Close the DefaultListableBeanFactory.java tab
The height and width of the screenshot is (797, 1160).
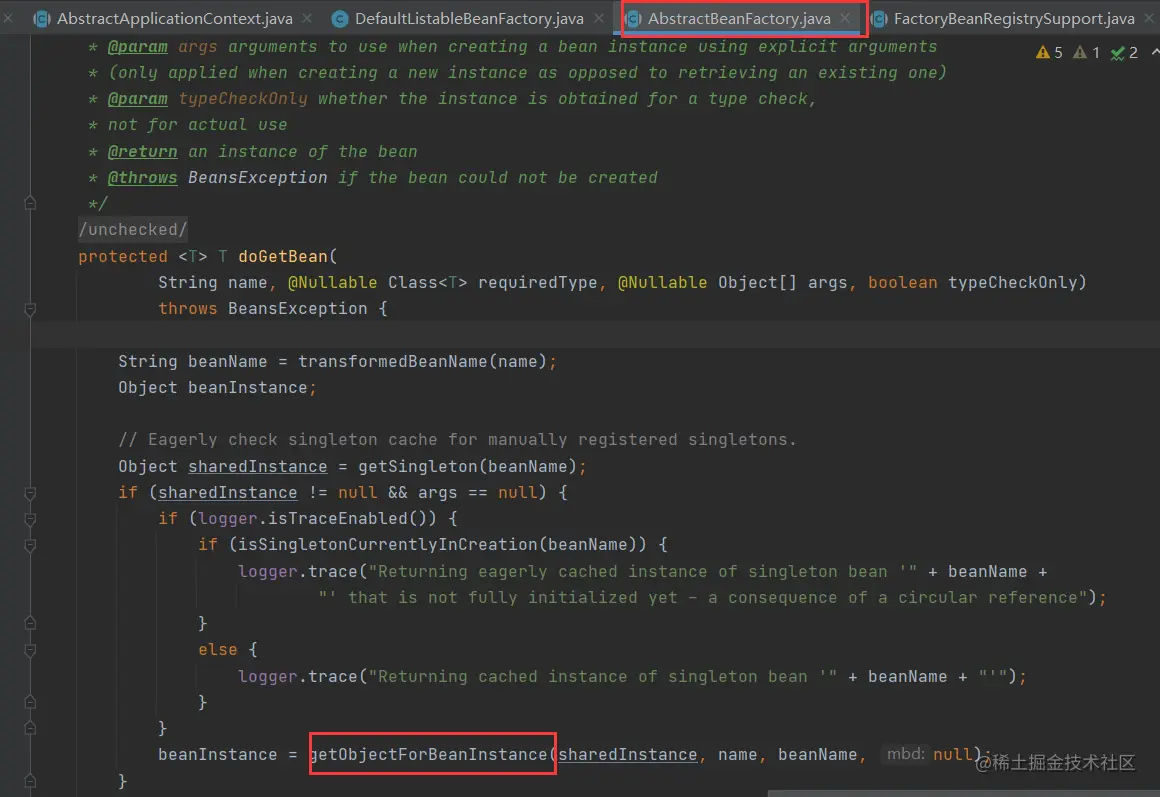598,18
